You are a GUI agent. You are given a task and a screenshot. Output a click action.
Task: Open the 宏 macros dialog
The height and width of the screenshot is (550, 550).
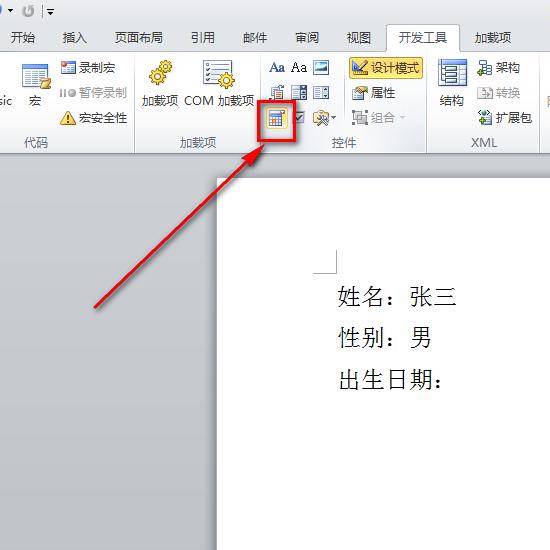tap(35, 85)
